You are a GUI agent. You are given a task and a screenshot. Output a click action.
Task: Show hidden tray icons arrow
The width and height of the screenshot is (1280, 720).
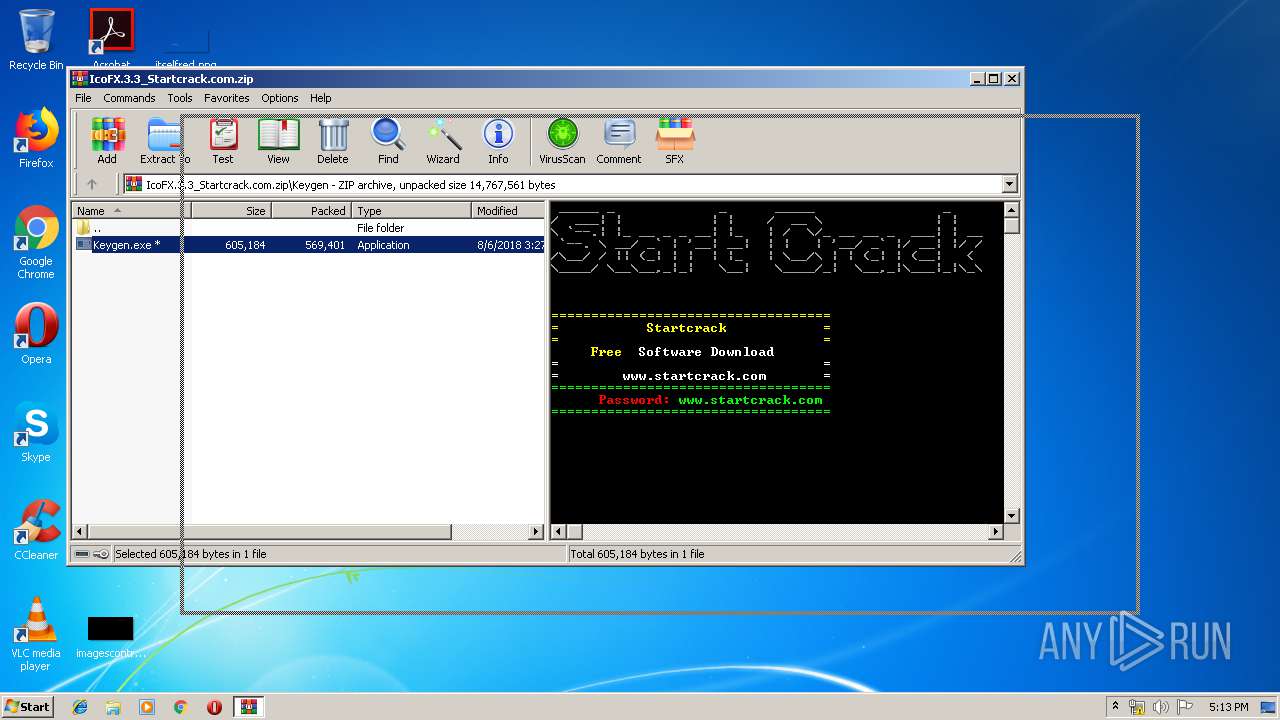pyautogui.click(x=1115, y=706)
